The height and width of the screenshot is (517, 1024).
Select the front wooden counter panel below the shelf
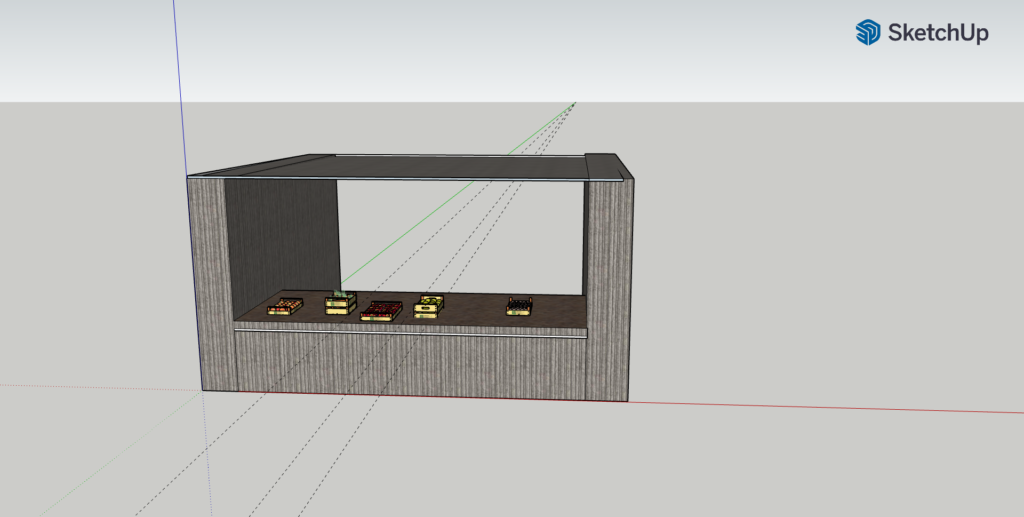410,366
